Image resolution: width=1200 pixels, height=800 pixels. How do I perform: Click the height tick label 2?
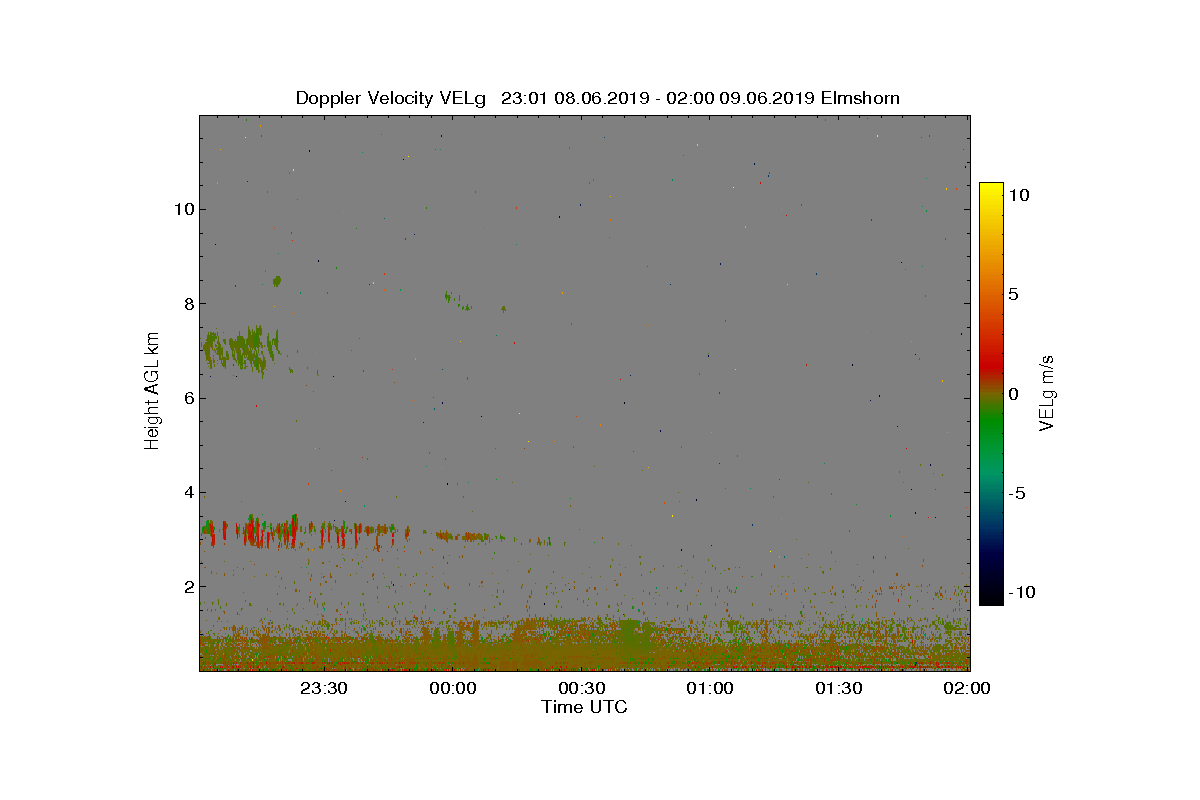tap(187, 586)
